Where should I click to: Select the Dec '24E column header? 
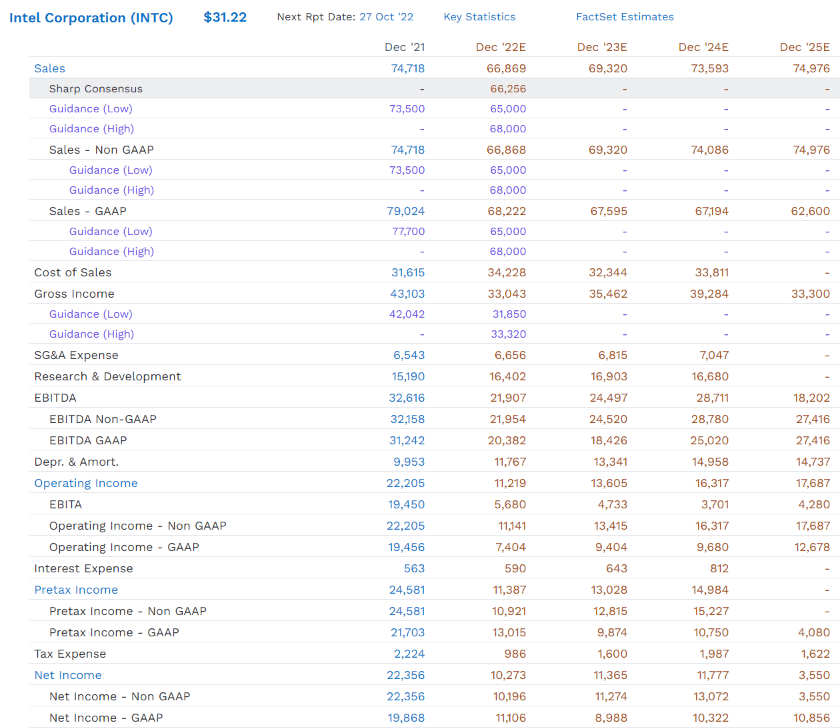703,47
